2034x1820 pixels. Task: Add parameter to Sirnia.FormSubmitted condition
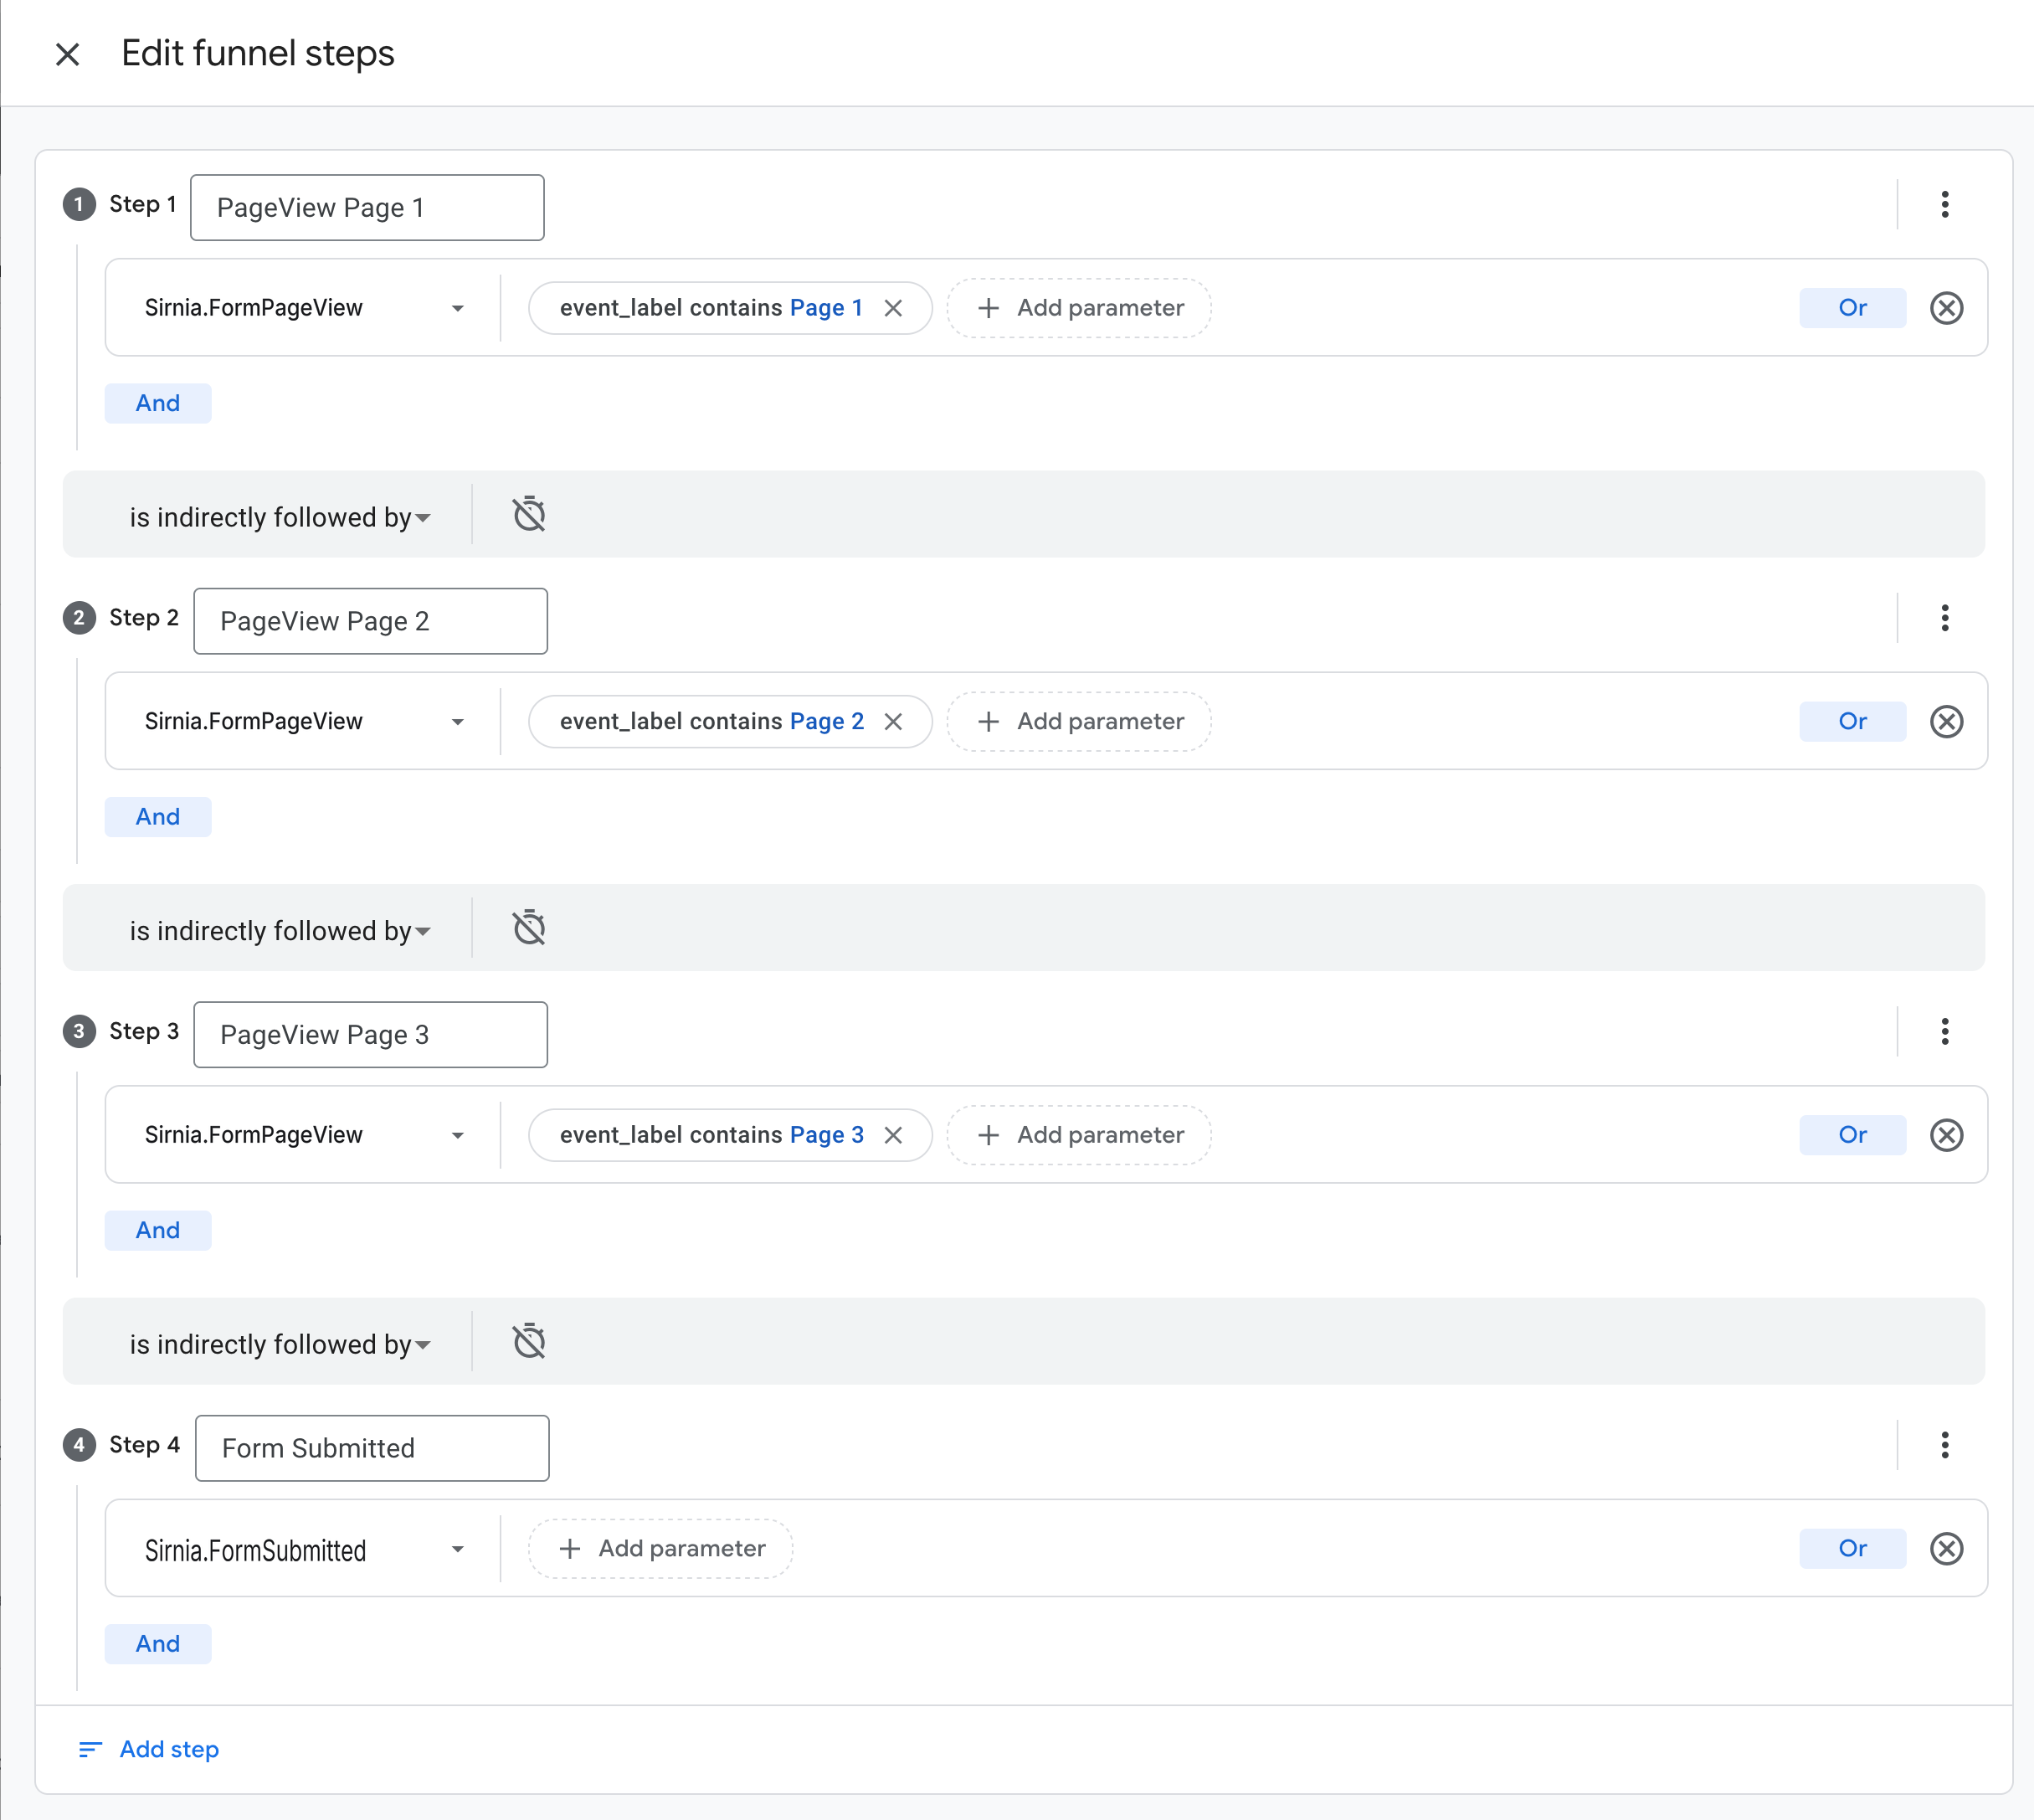pyautogui.click(x=661, y=1549)
